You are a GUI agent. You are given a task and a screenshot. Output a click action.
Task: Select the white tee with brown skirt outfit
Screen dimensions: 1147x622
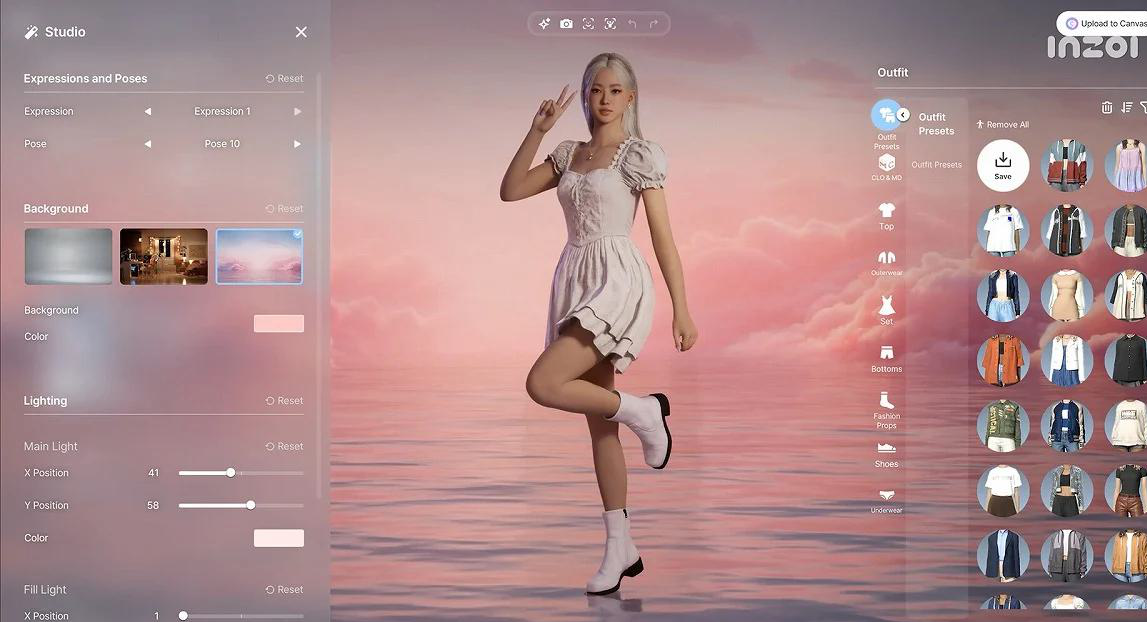(x=1003, y=490)
